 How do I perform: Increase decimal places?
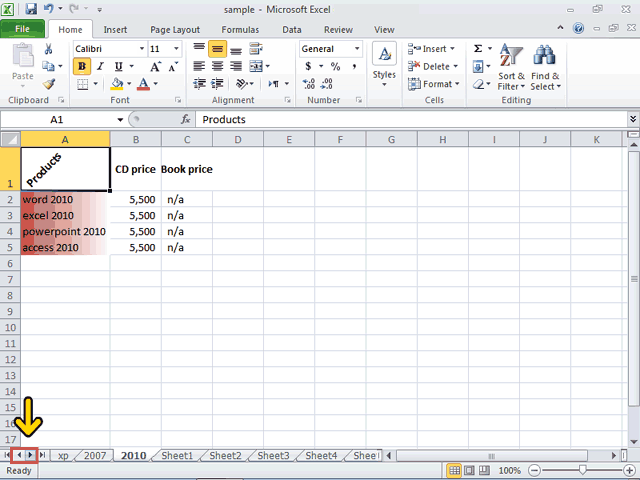[x=309, y=84]
